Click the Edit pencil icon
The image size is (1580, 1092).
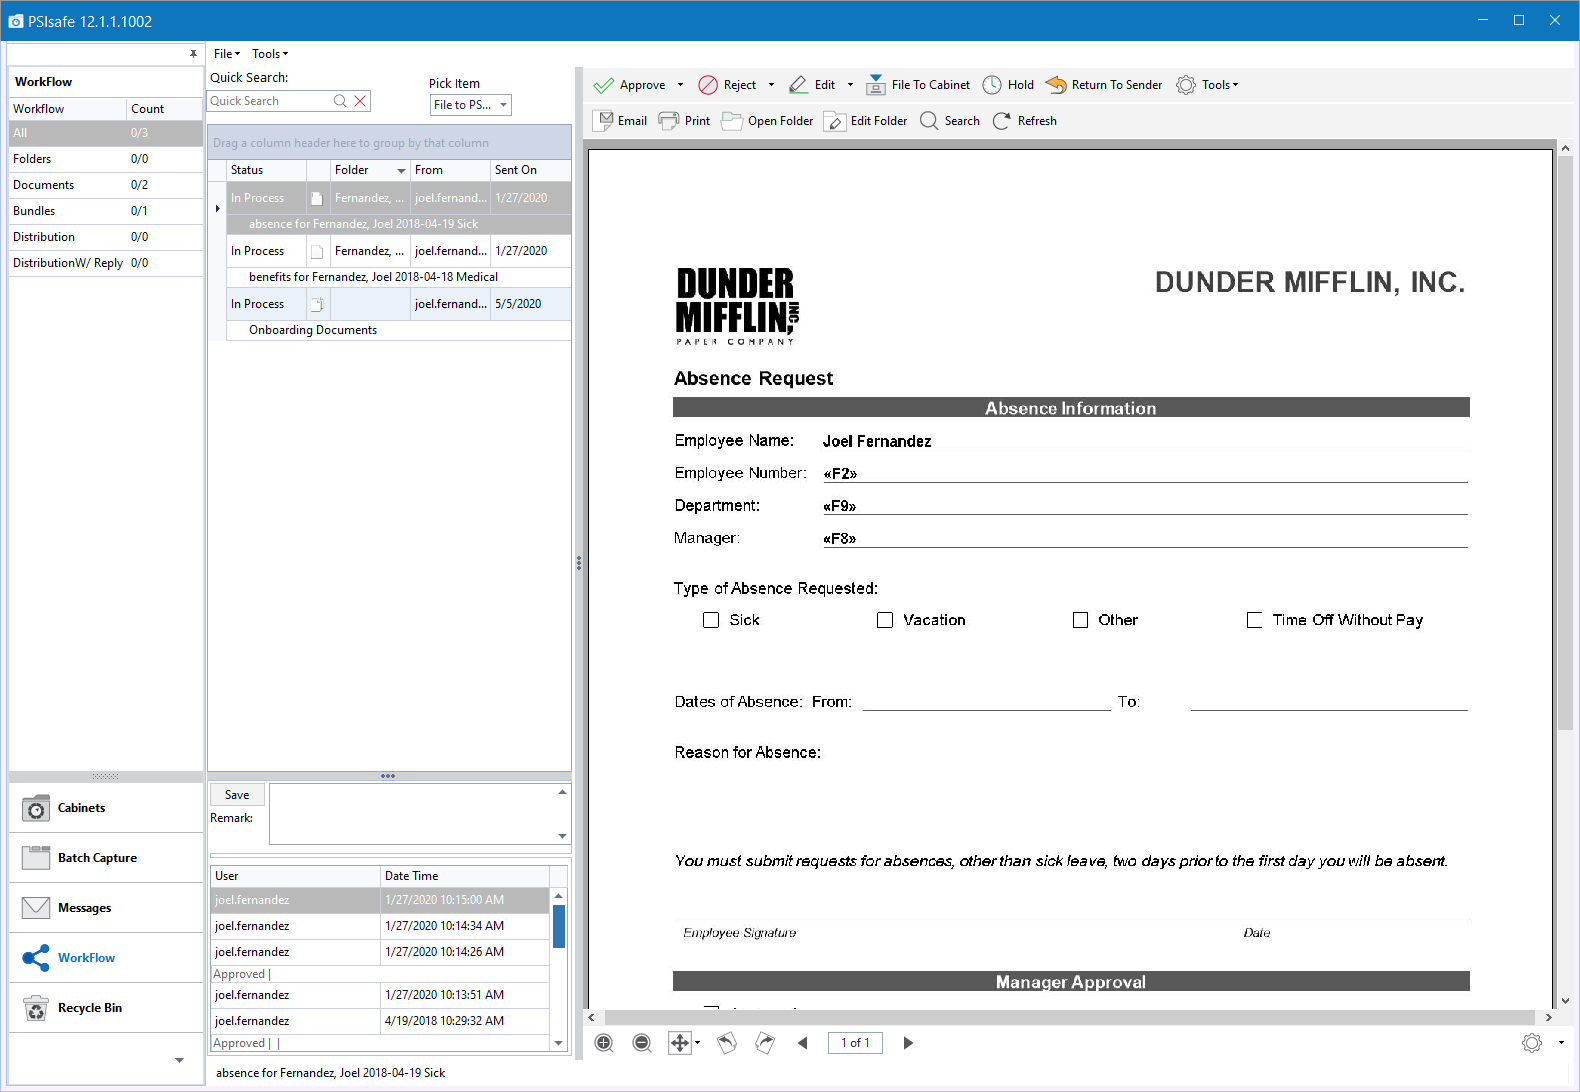[x=799, y=85]
